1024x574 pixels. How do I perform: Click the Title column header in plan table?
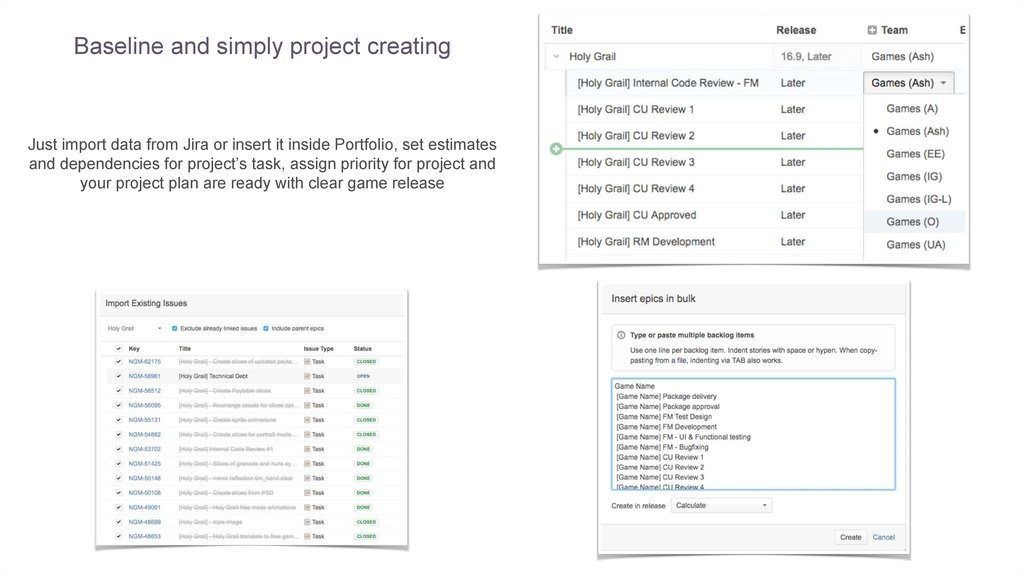(x=562, y=30)
